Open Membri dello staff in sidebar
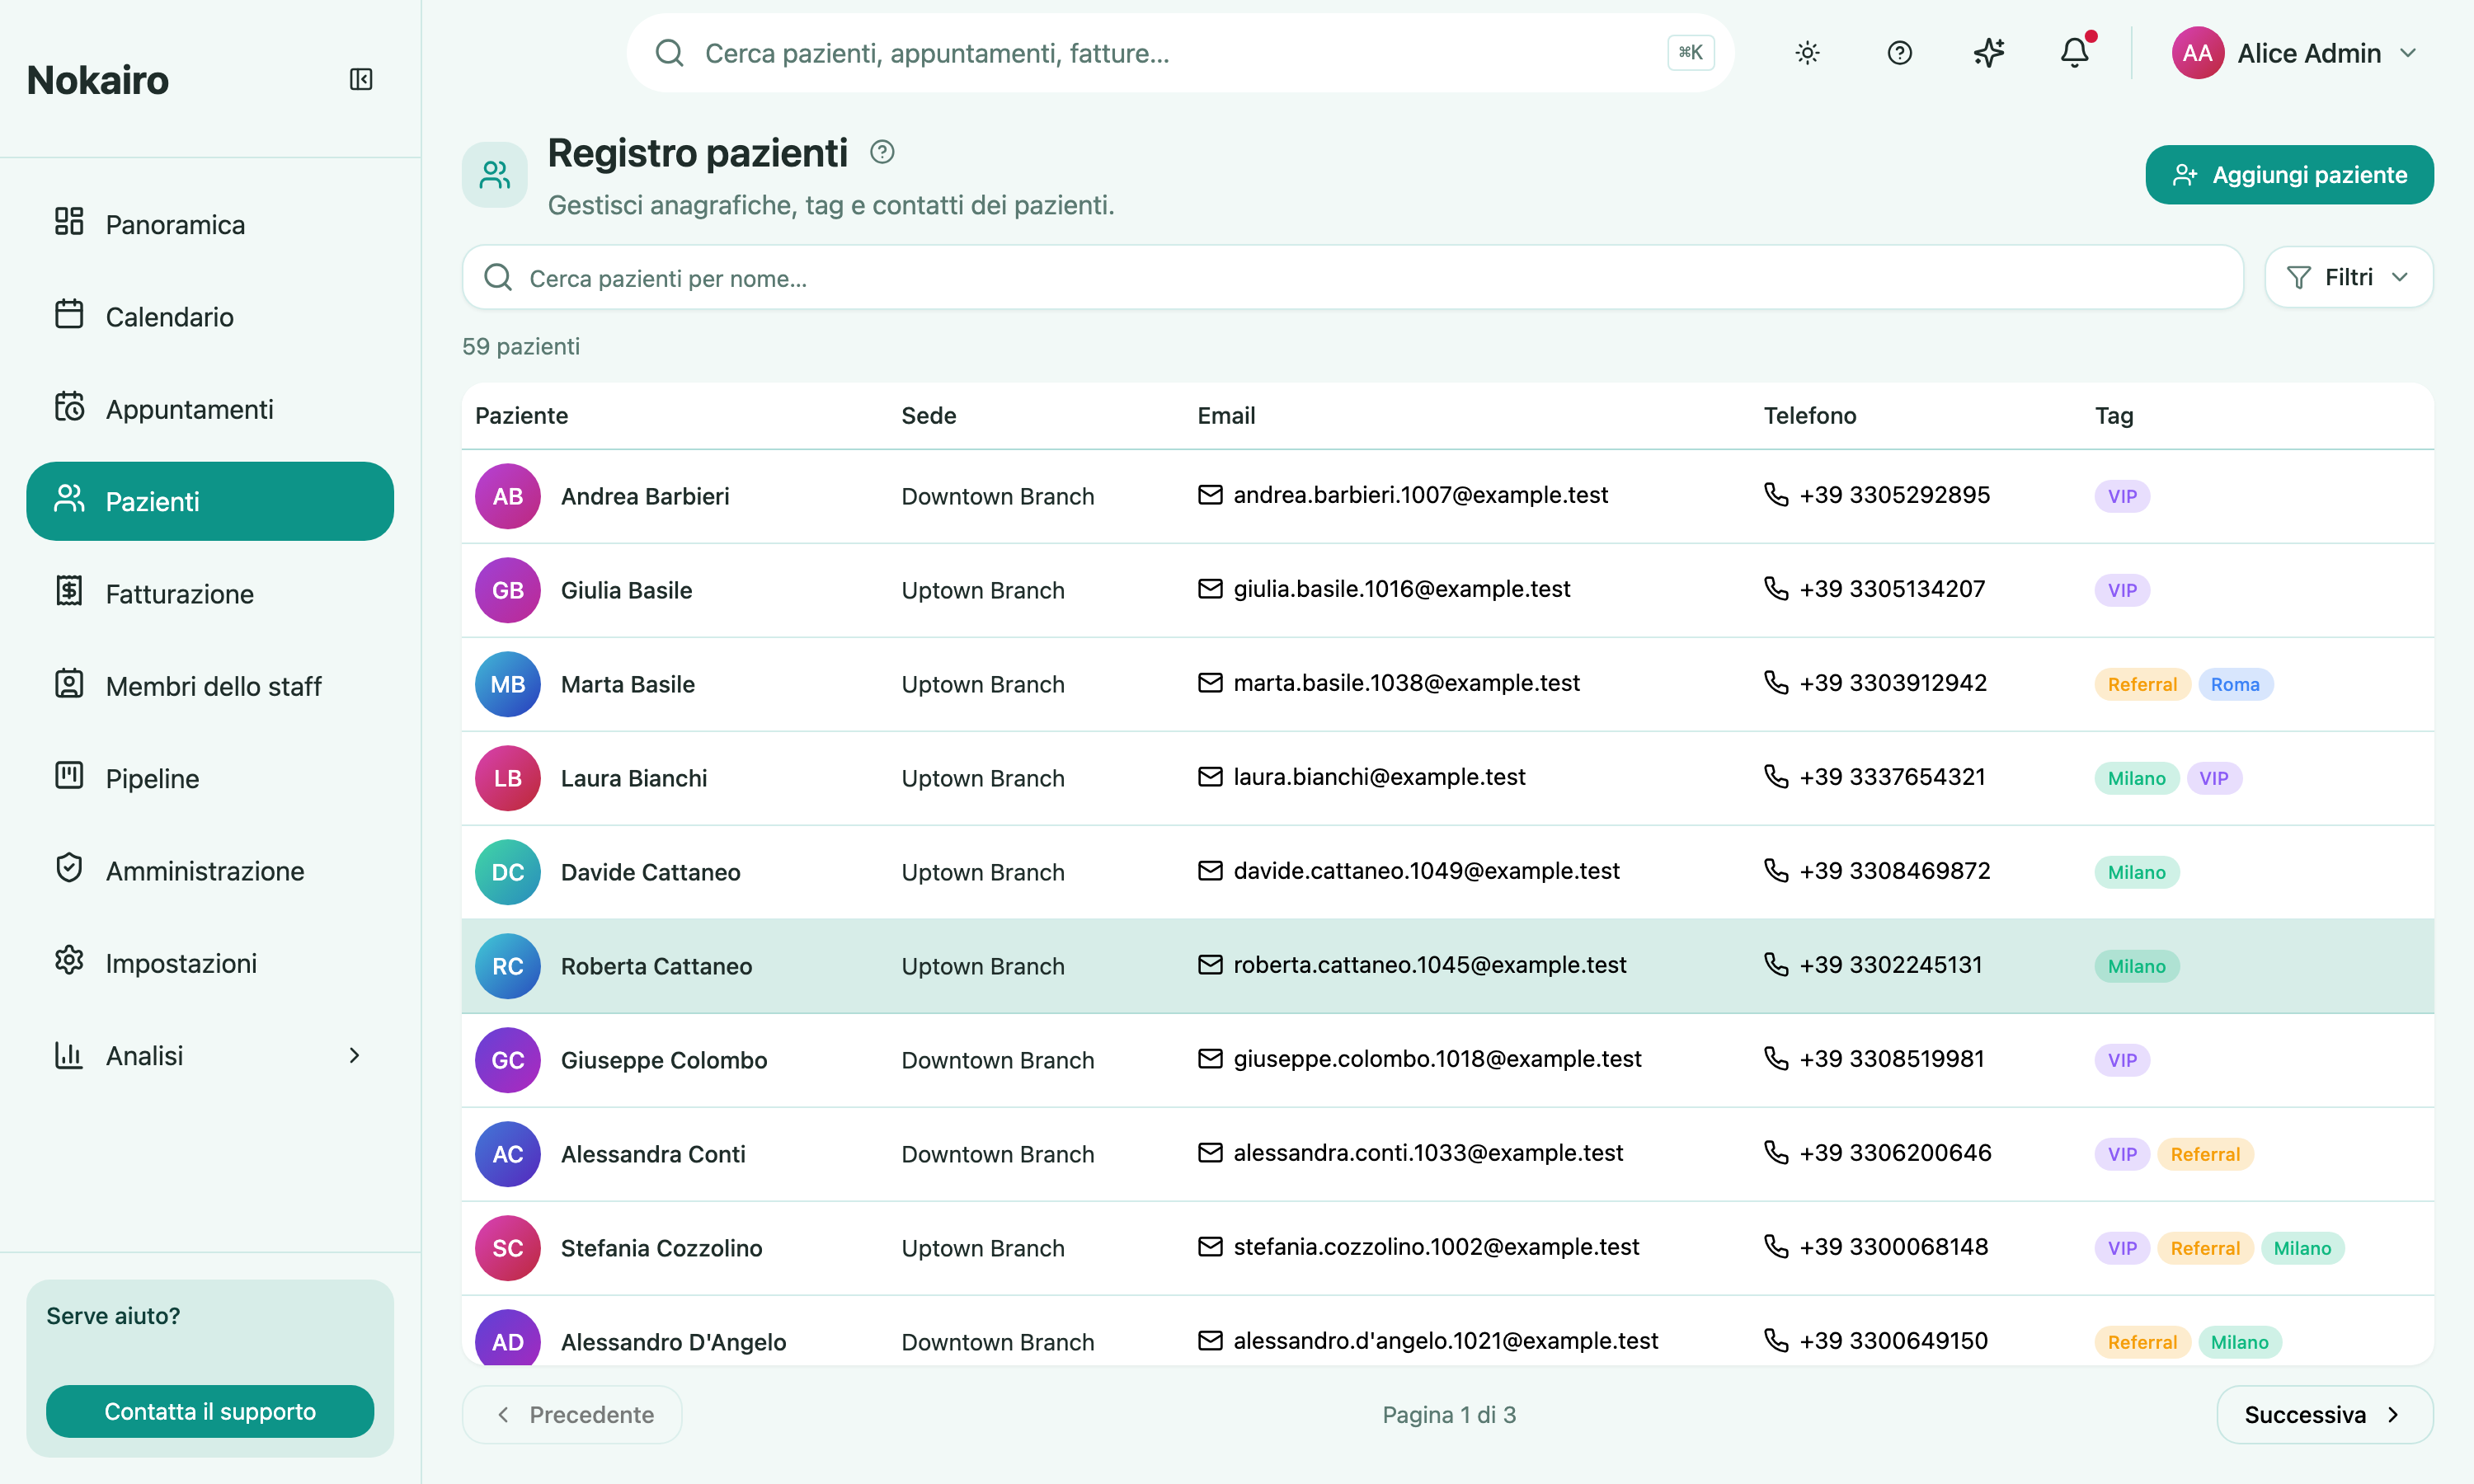The image size is (2474, 1484). pos(210,686)
